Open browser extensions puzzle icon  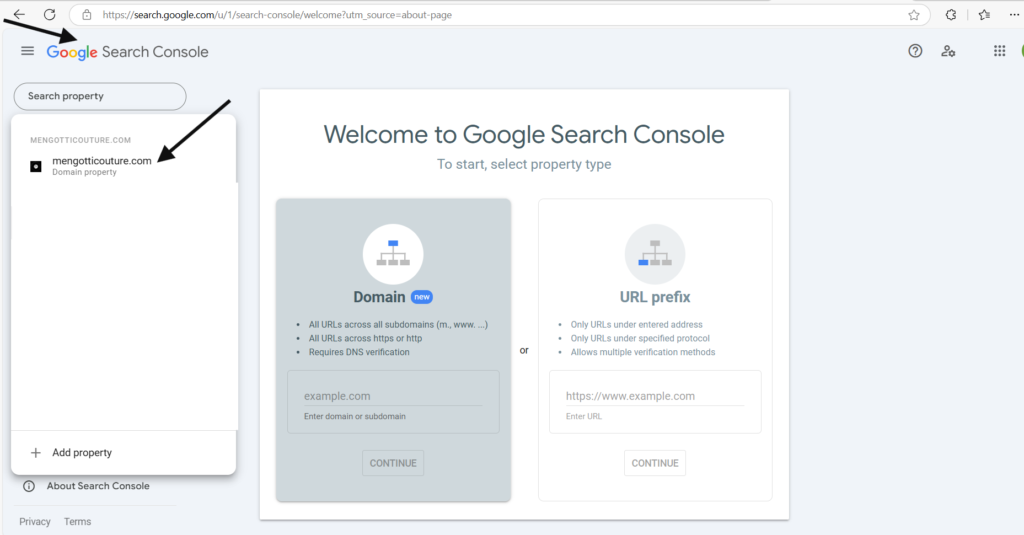pyautogui.click(x=951, y=14)
